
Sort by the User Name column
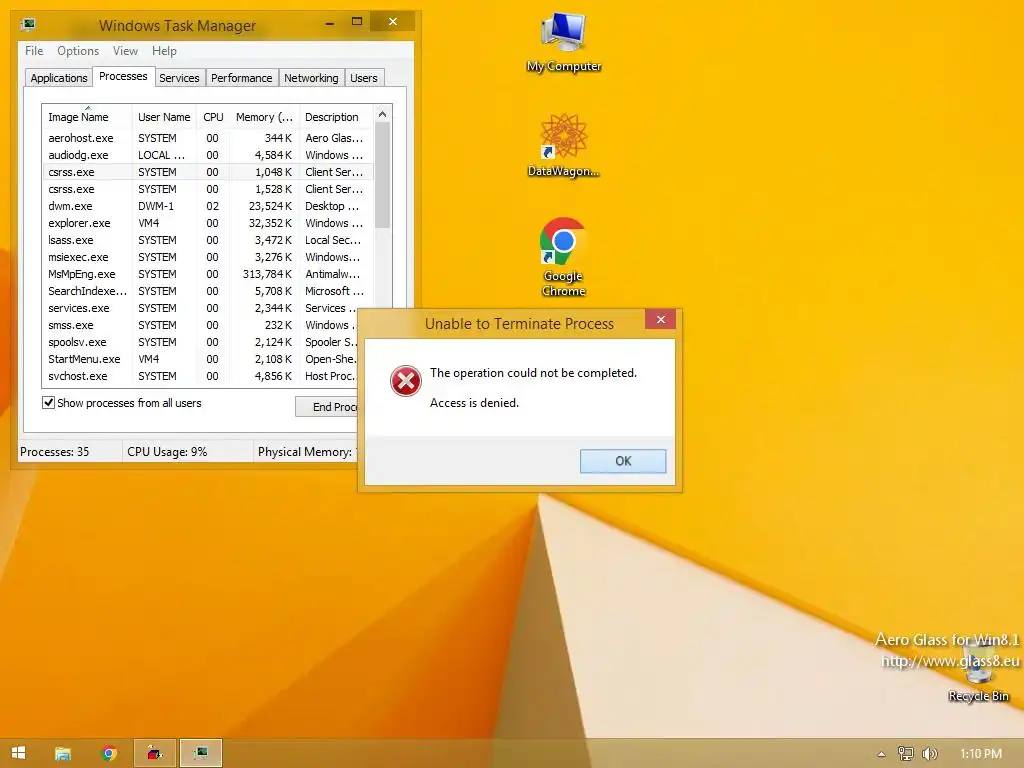164,117
